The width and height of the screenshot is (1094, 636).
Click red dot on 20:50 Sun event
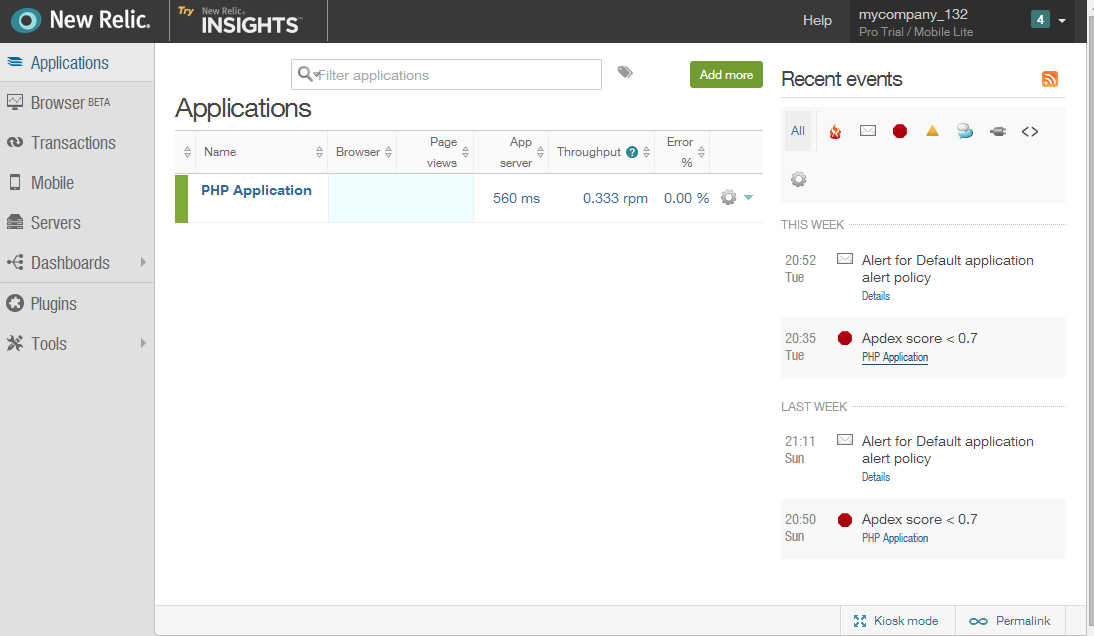[x=845, y=520]
